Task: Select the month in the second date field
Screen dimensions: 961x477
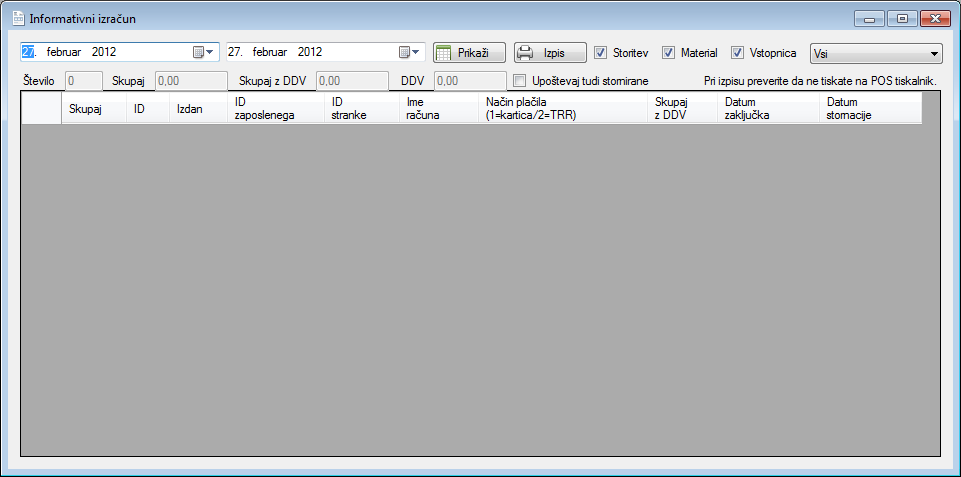Action: click(270, 52)
